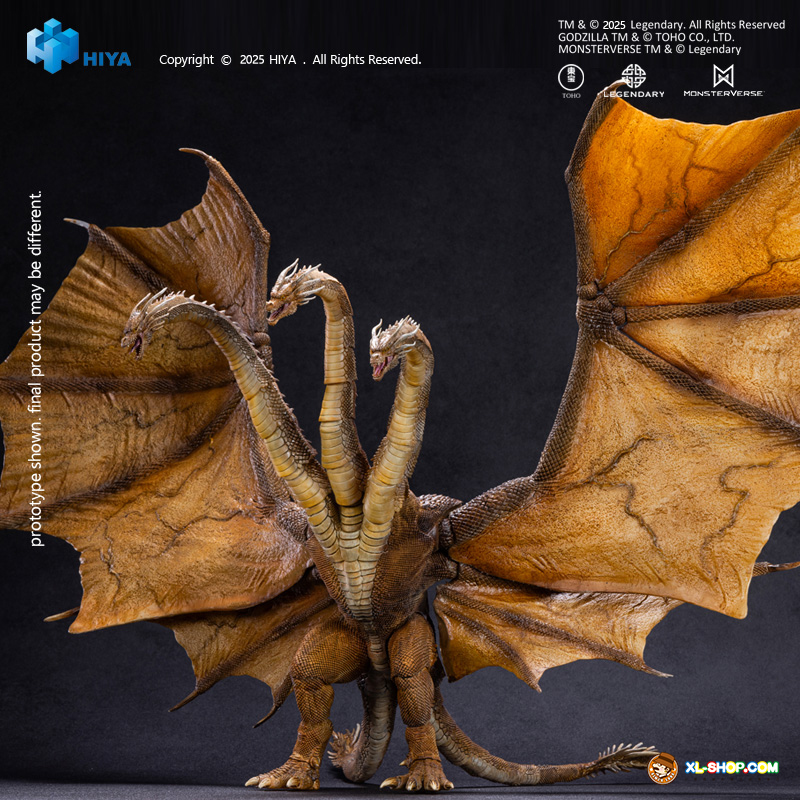Click the HIYA wordmark beside the cube

(106, 58)
